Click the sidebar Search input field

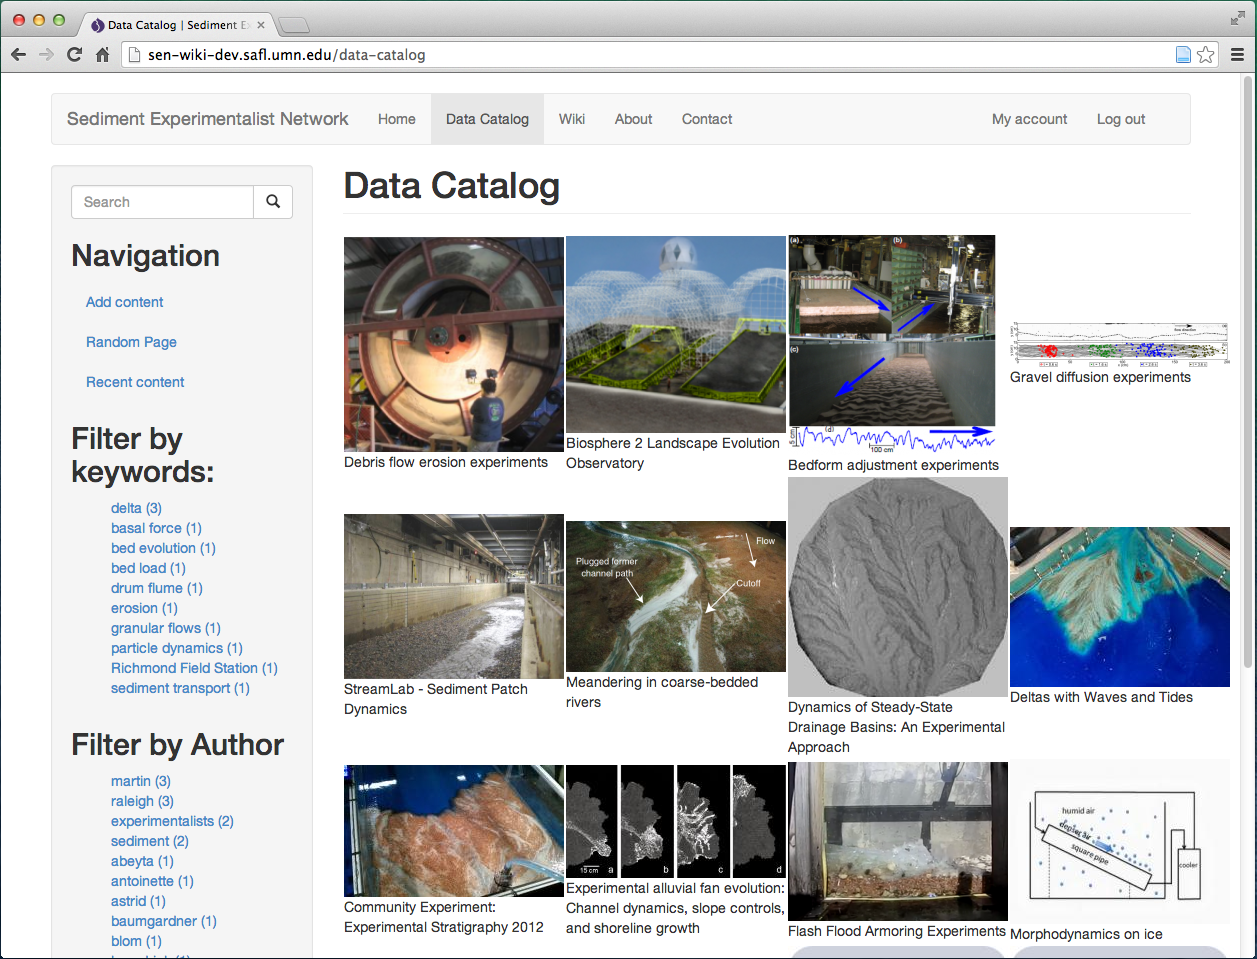tap(162, 202)
